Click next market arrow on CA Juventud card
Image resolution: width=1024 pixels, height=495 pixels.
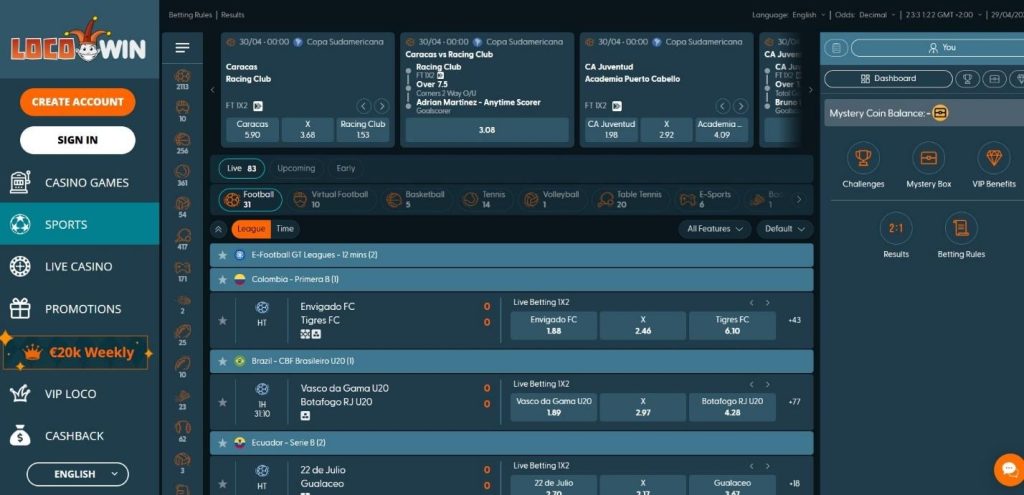[740, 106]
